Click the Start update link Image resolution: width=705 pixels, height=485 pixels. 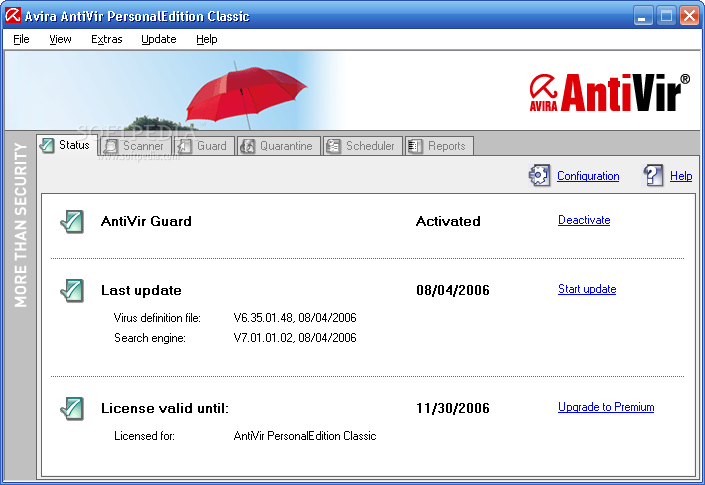click(586, 289)
